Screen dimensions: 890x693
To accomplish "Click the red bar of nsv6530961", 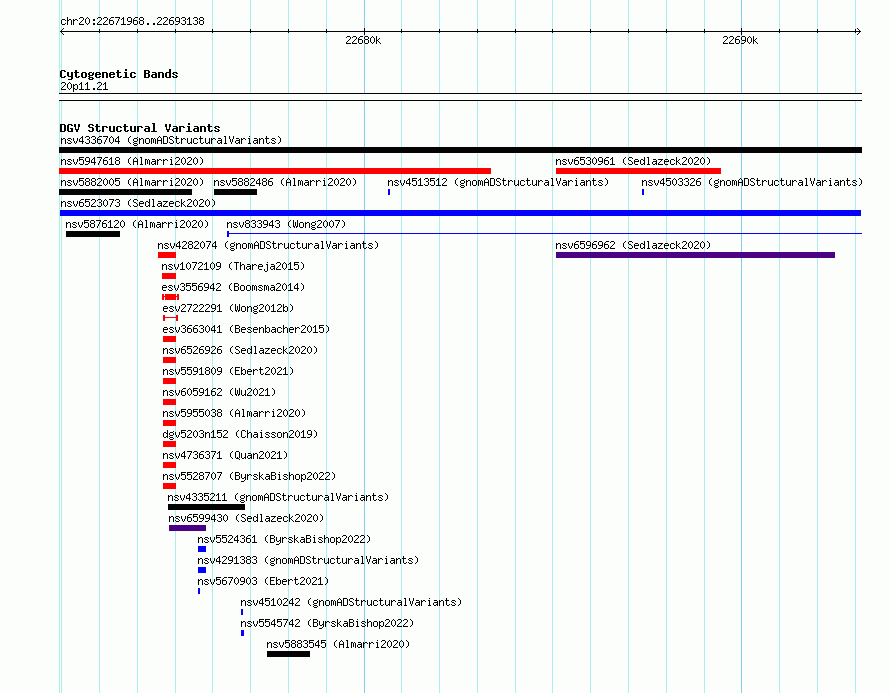I will click(639, 171).
